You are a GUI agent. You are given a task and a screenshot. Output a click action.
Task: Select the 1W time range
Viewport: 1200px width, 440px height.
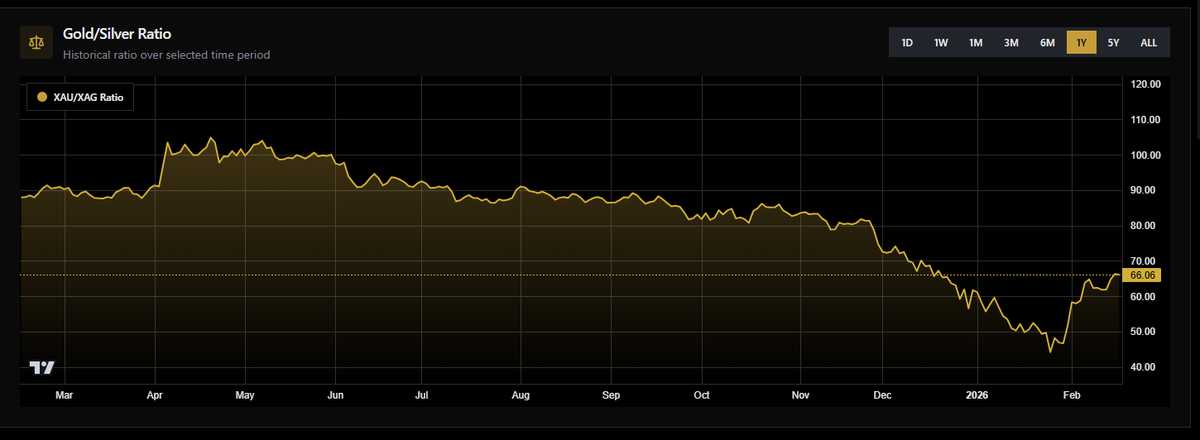941,42
